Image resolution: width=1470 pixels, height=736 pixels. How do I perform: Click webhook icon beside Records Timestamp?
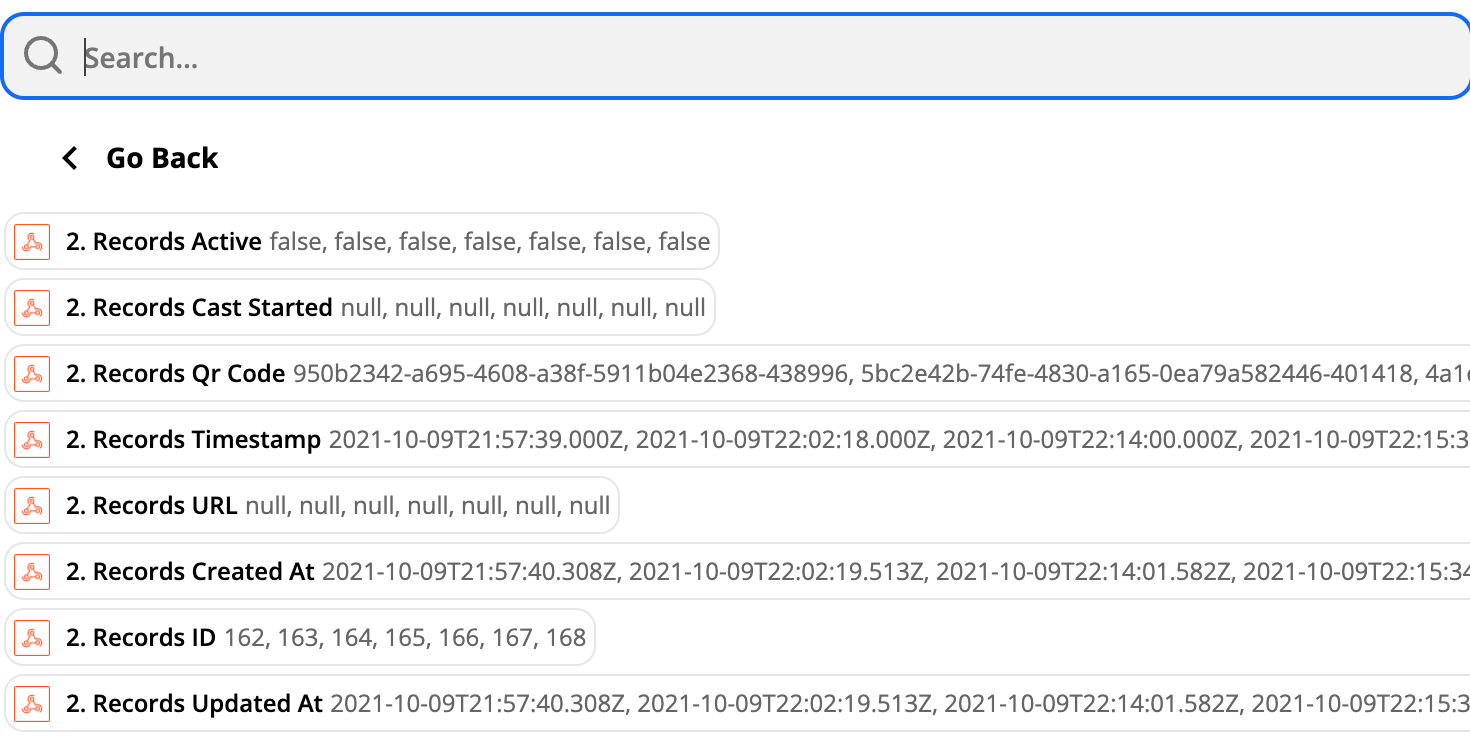click(x=33, y=440)
